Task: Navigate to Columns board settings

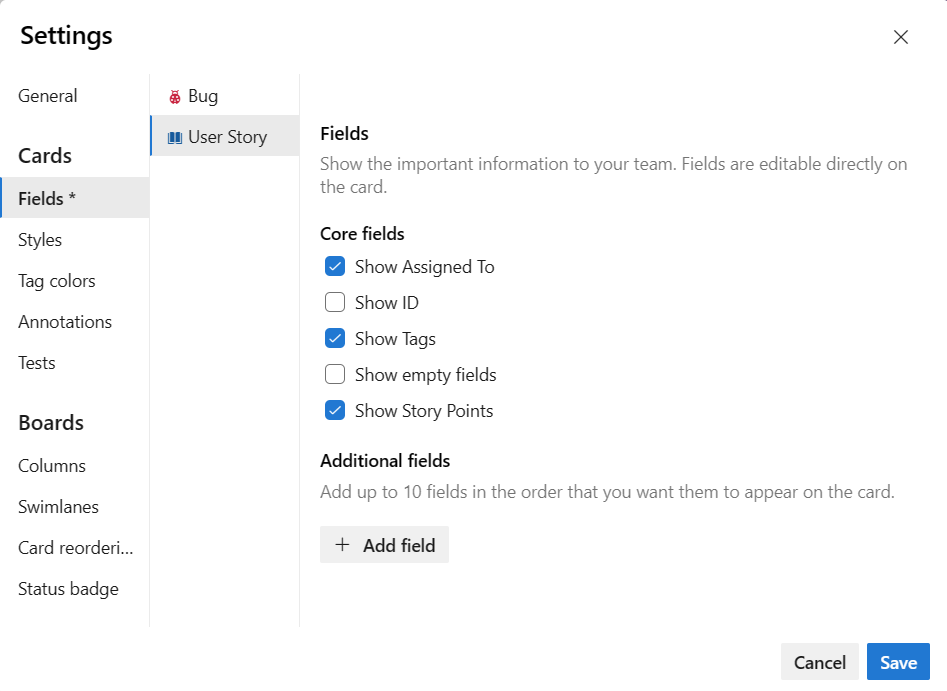Action: (52, 466)
